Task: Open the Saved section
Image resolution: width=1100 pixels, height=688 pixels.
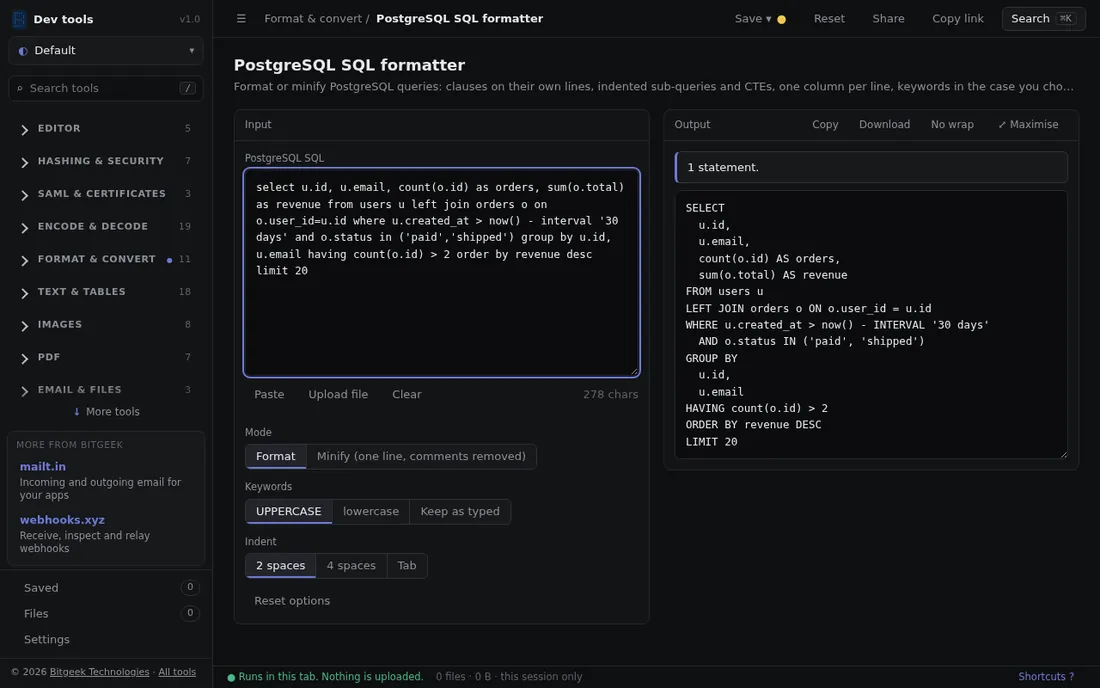Action: click(106, 588)
